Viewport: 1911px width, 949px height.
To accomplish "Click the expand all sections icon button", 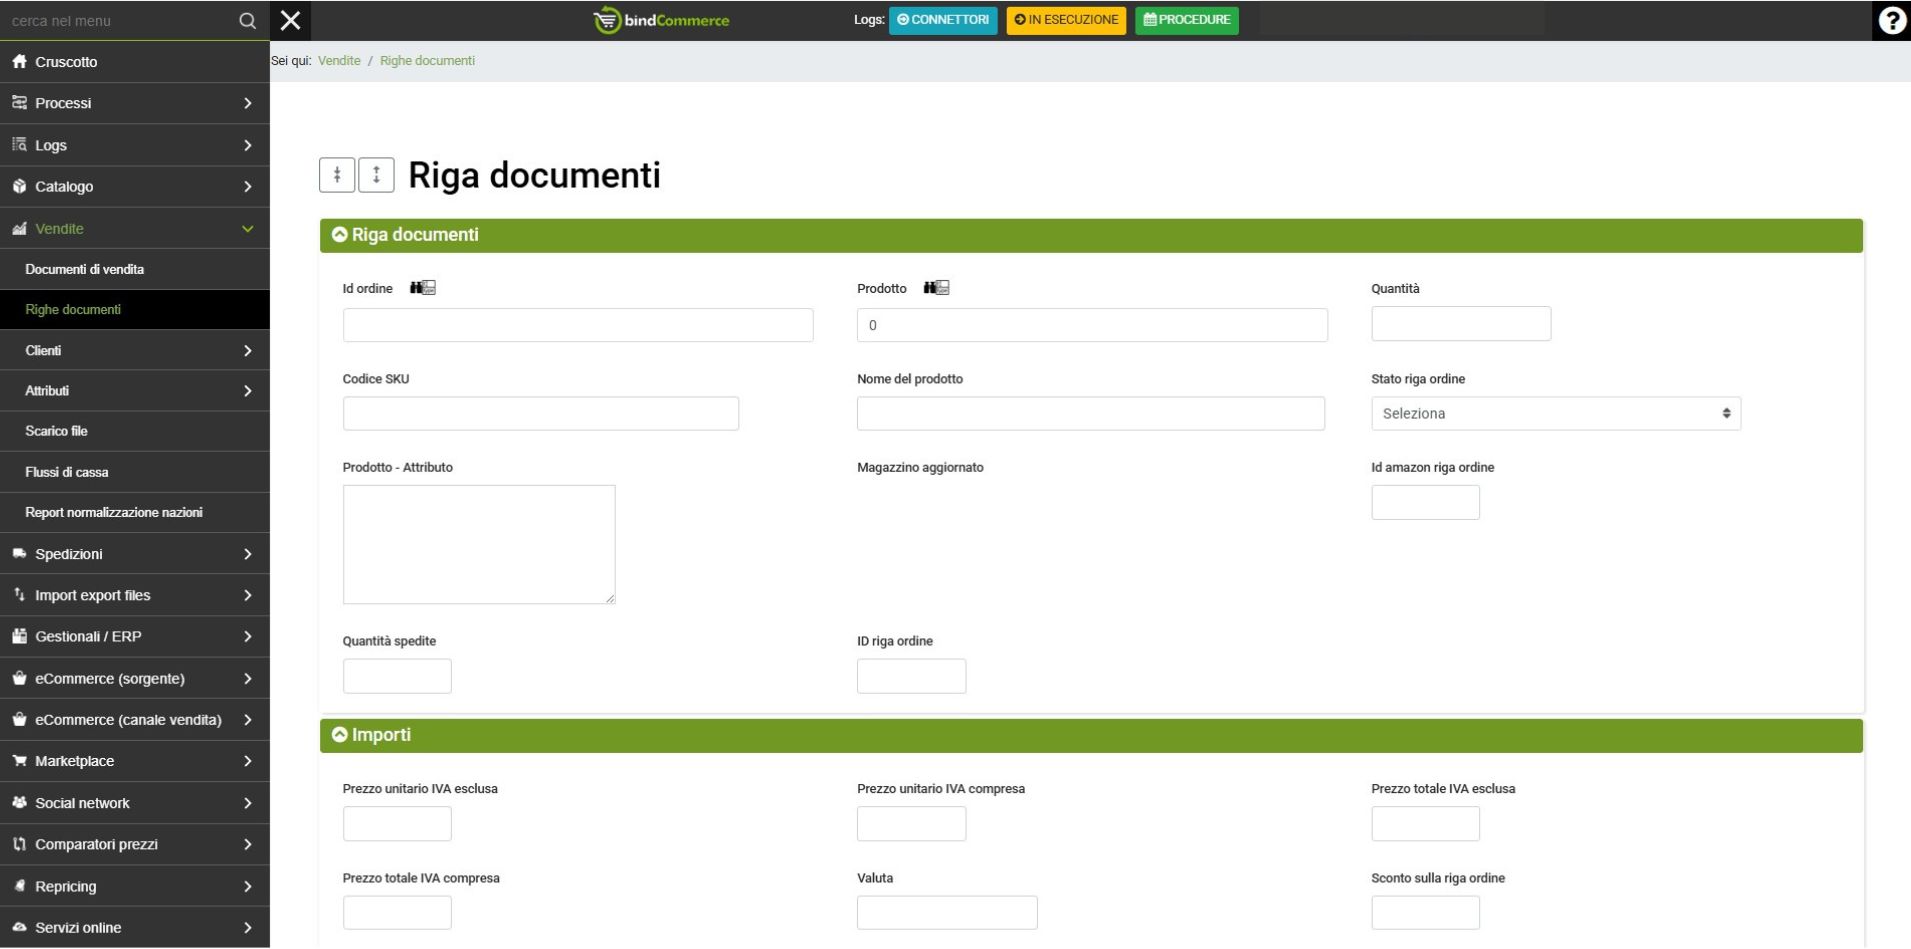I will point(376,175).
